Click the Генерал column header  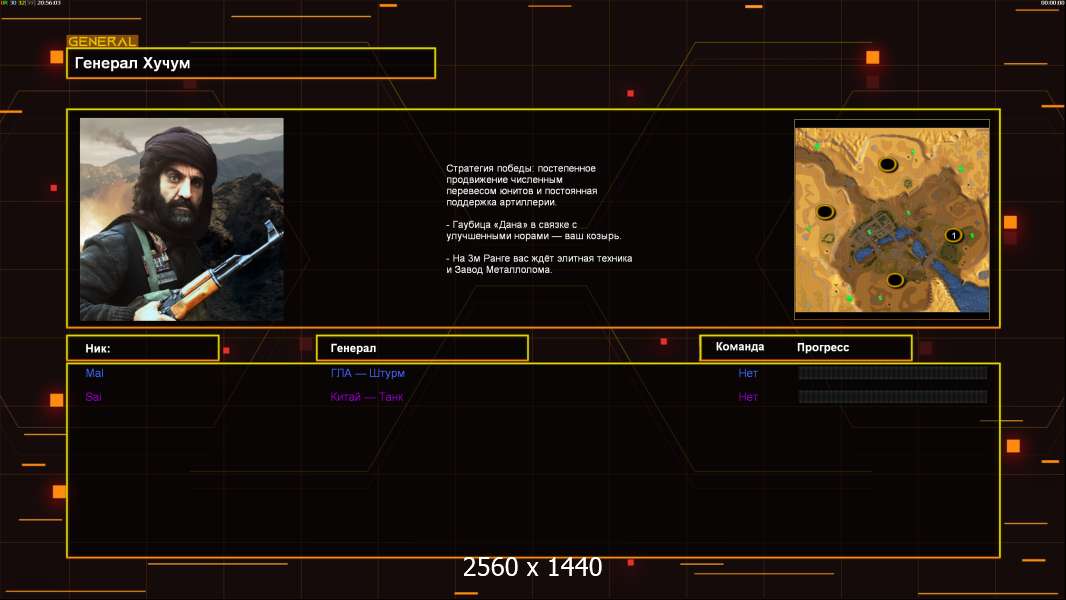[421, 348]
